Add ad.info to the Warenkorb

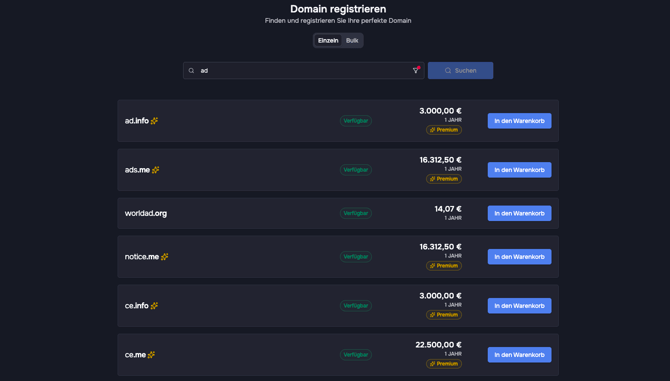tap(520, 121)
